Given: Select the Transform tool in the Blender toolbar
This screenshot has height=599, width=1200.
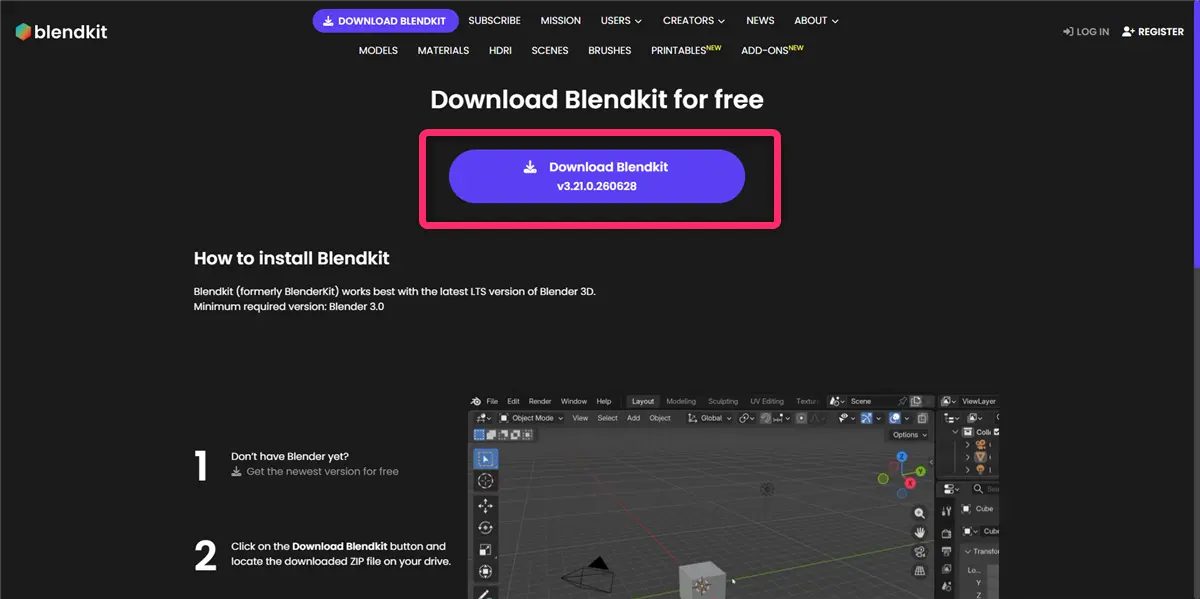Looking at the screenshot, I should pos(486,571).
